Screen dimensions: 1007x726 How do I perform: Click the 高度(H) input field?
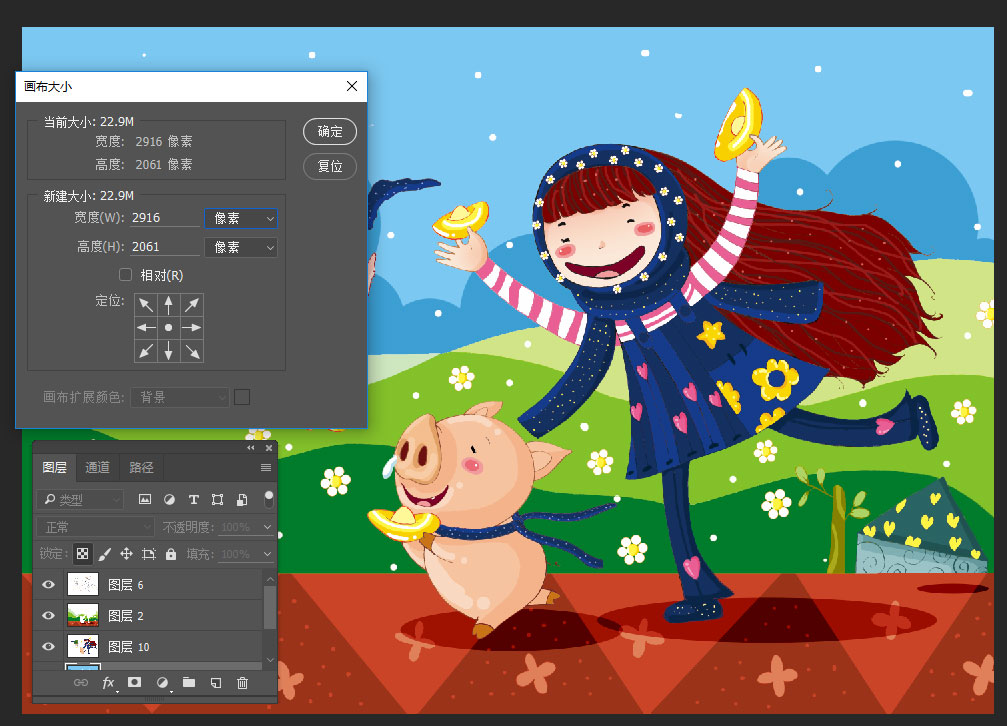165,247
